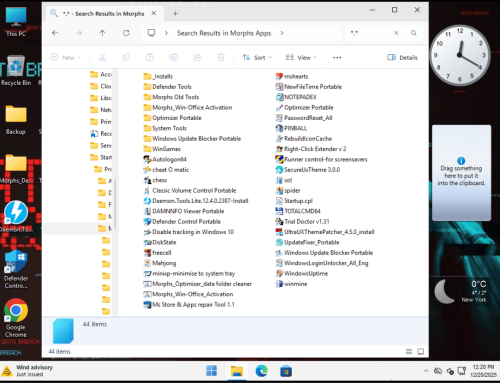Screen dimensions: 500x383
Task: Select PasswordReset_All
Action: tap(304, 118)
